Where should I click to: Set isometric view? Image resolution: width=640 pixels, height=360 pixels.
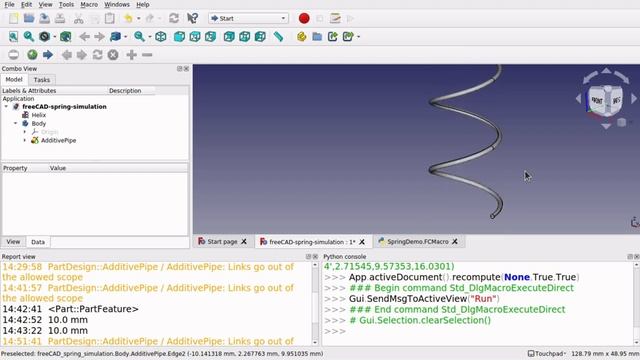[x=161, y=37]
